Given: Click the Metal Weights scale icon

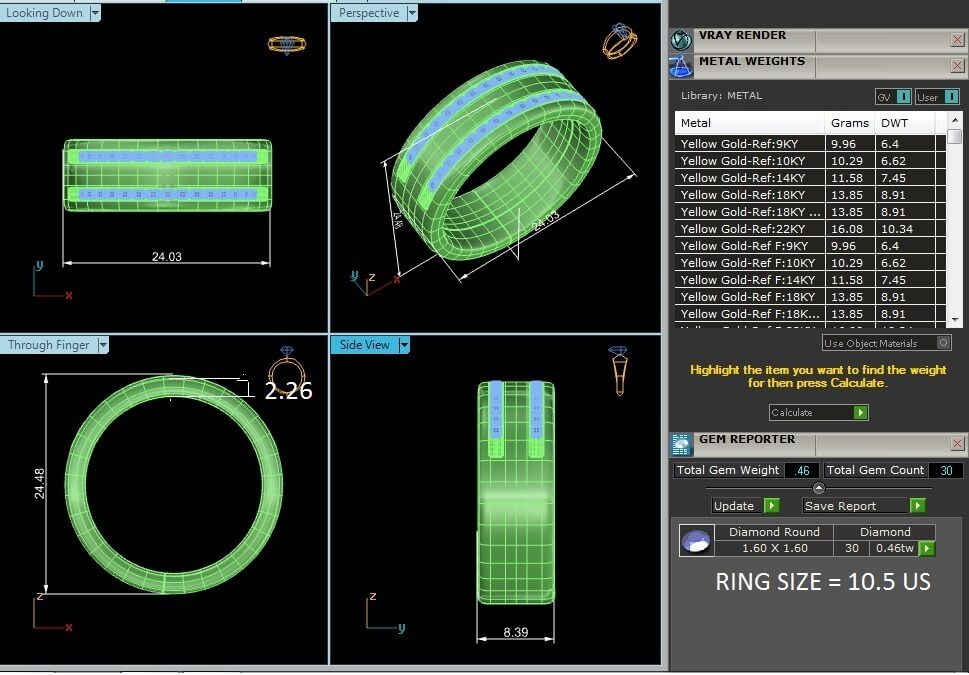Looking at the screenshot, I should (681, 66).
